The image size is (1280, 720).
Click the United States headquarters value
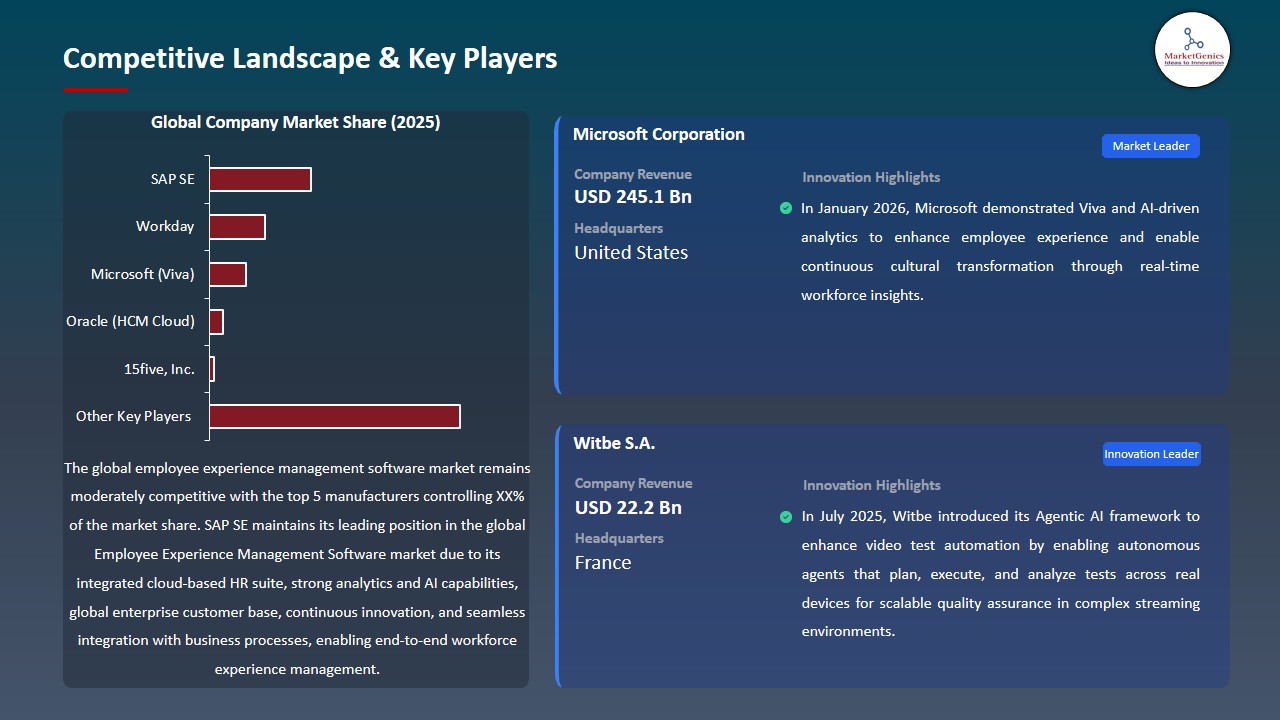click(x=631, y=253)
